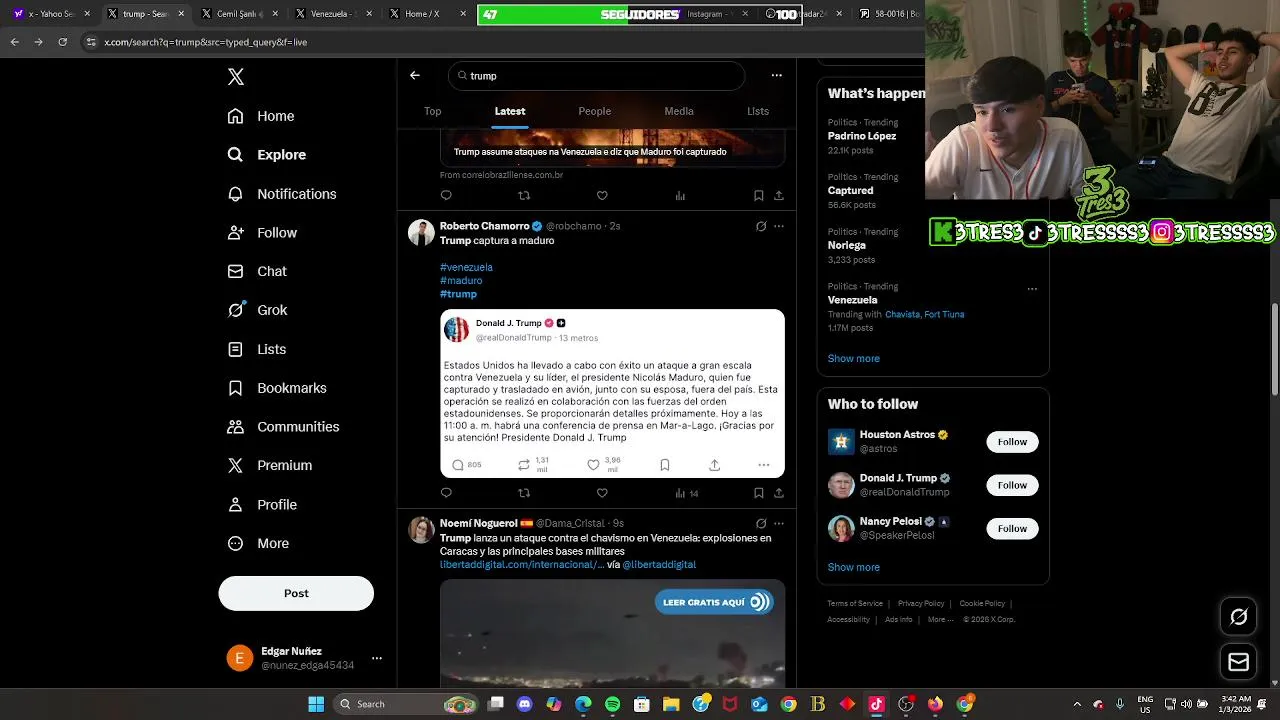Open floating Grok button
Screen dimensions: 1280x720
(1238, 617)
